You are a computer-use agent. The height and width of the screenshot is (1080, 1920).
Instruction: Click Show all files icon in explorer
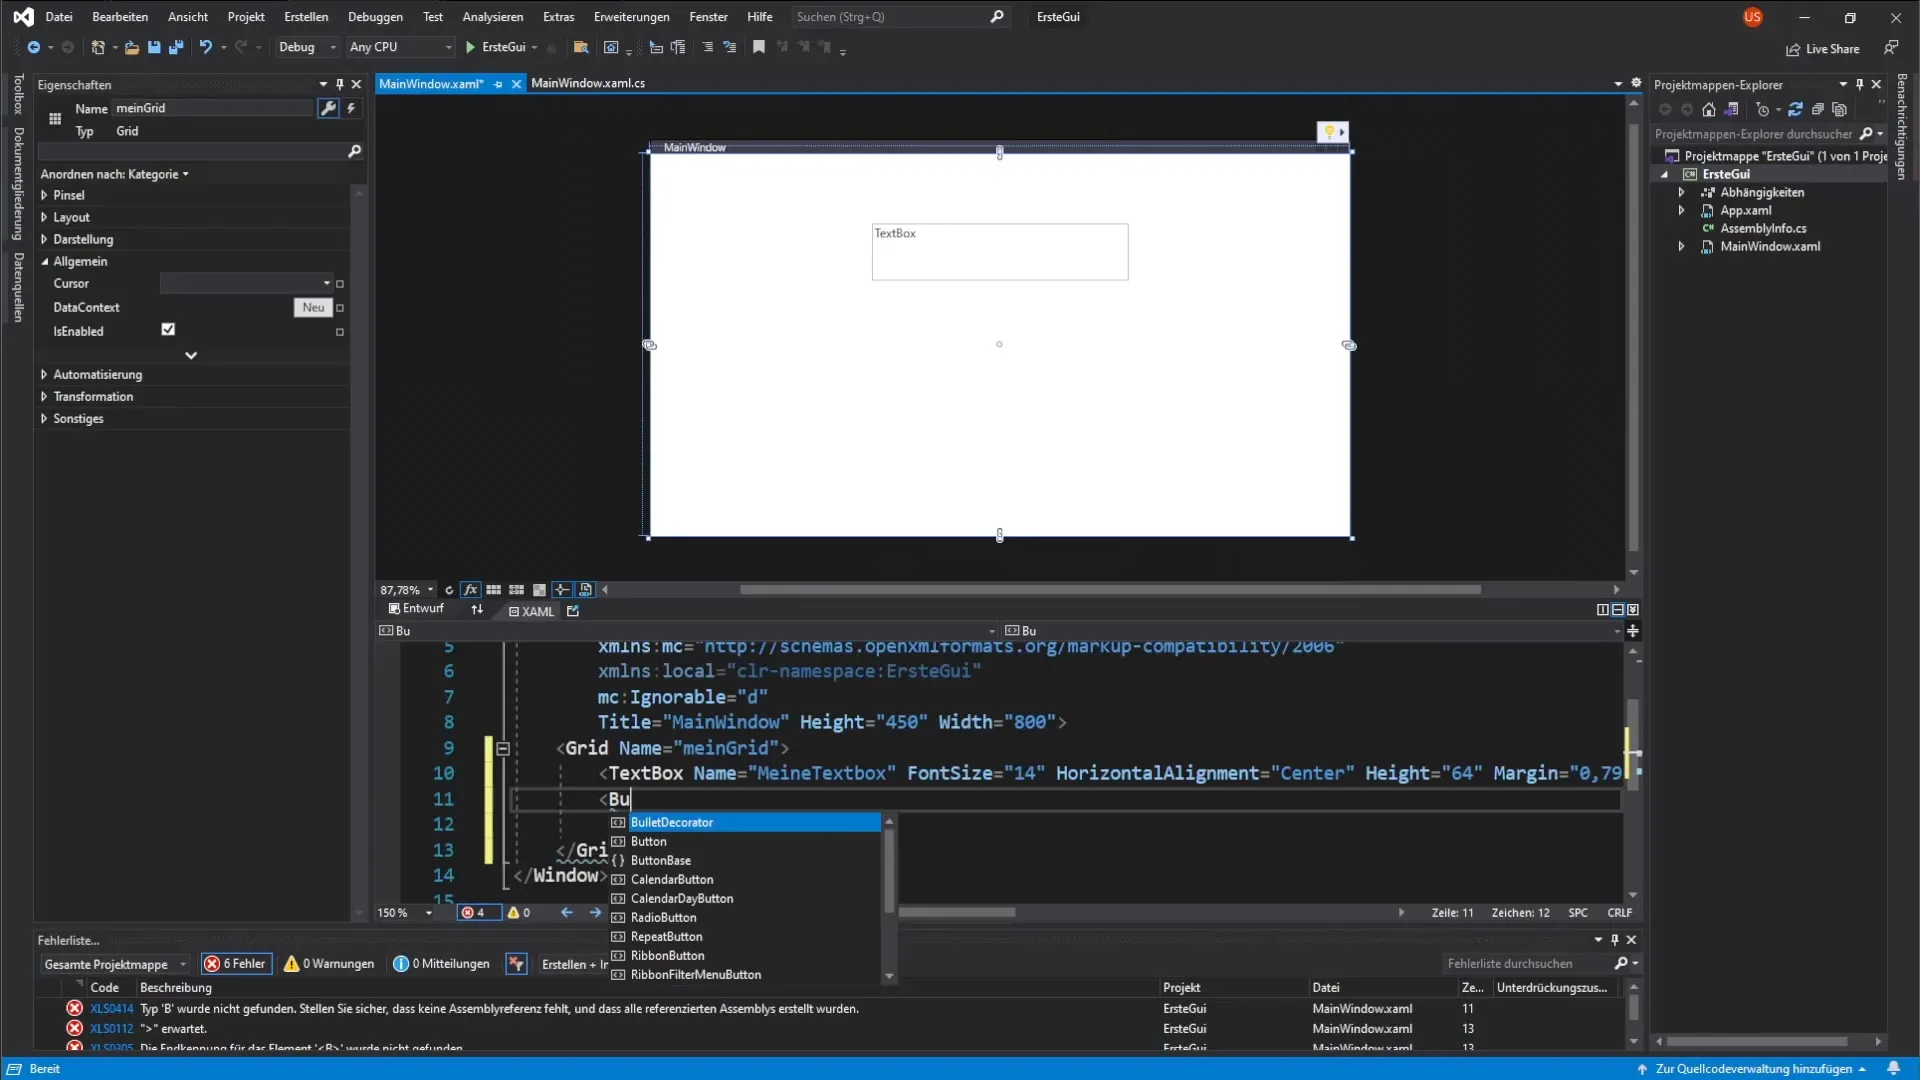point(1839,110)
